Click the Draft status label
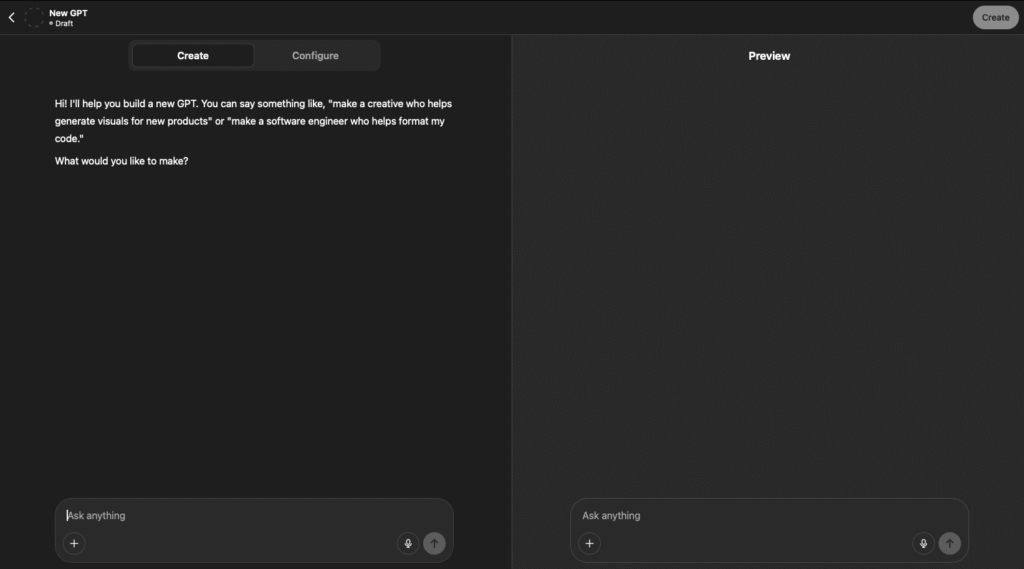Image resolution: width=1024 pixels, height=569 pixels. coord(64,23)
